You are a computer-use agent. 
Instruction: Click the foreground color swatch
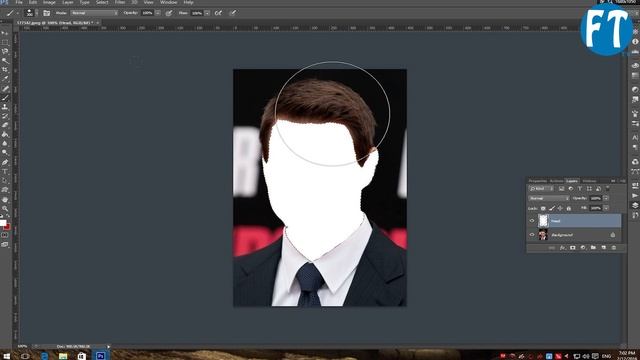tap(2, 223)
